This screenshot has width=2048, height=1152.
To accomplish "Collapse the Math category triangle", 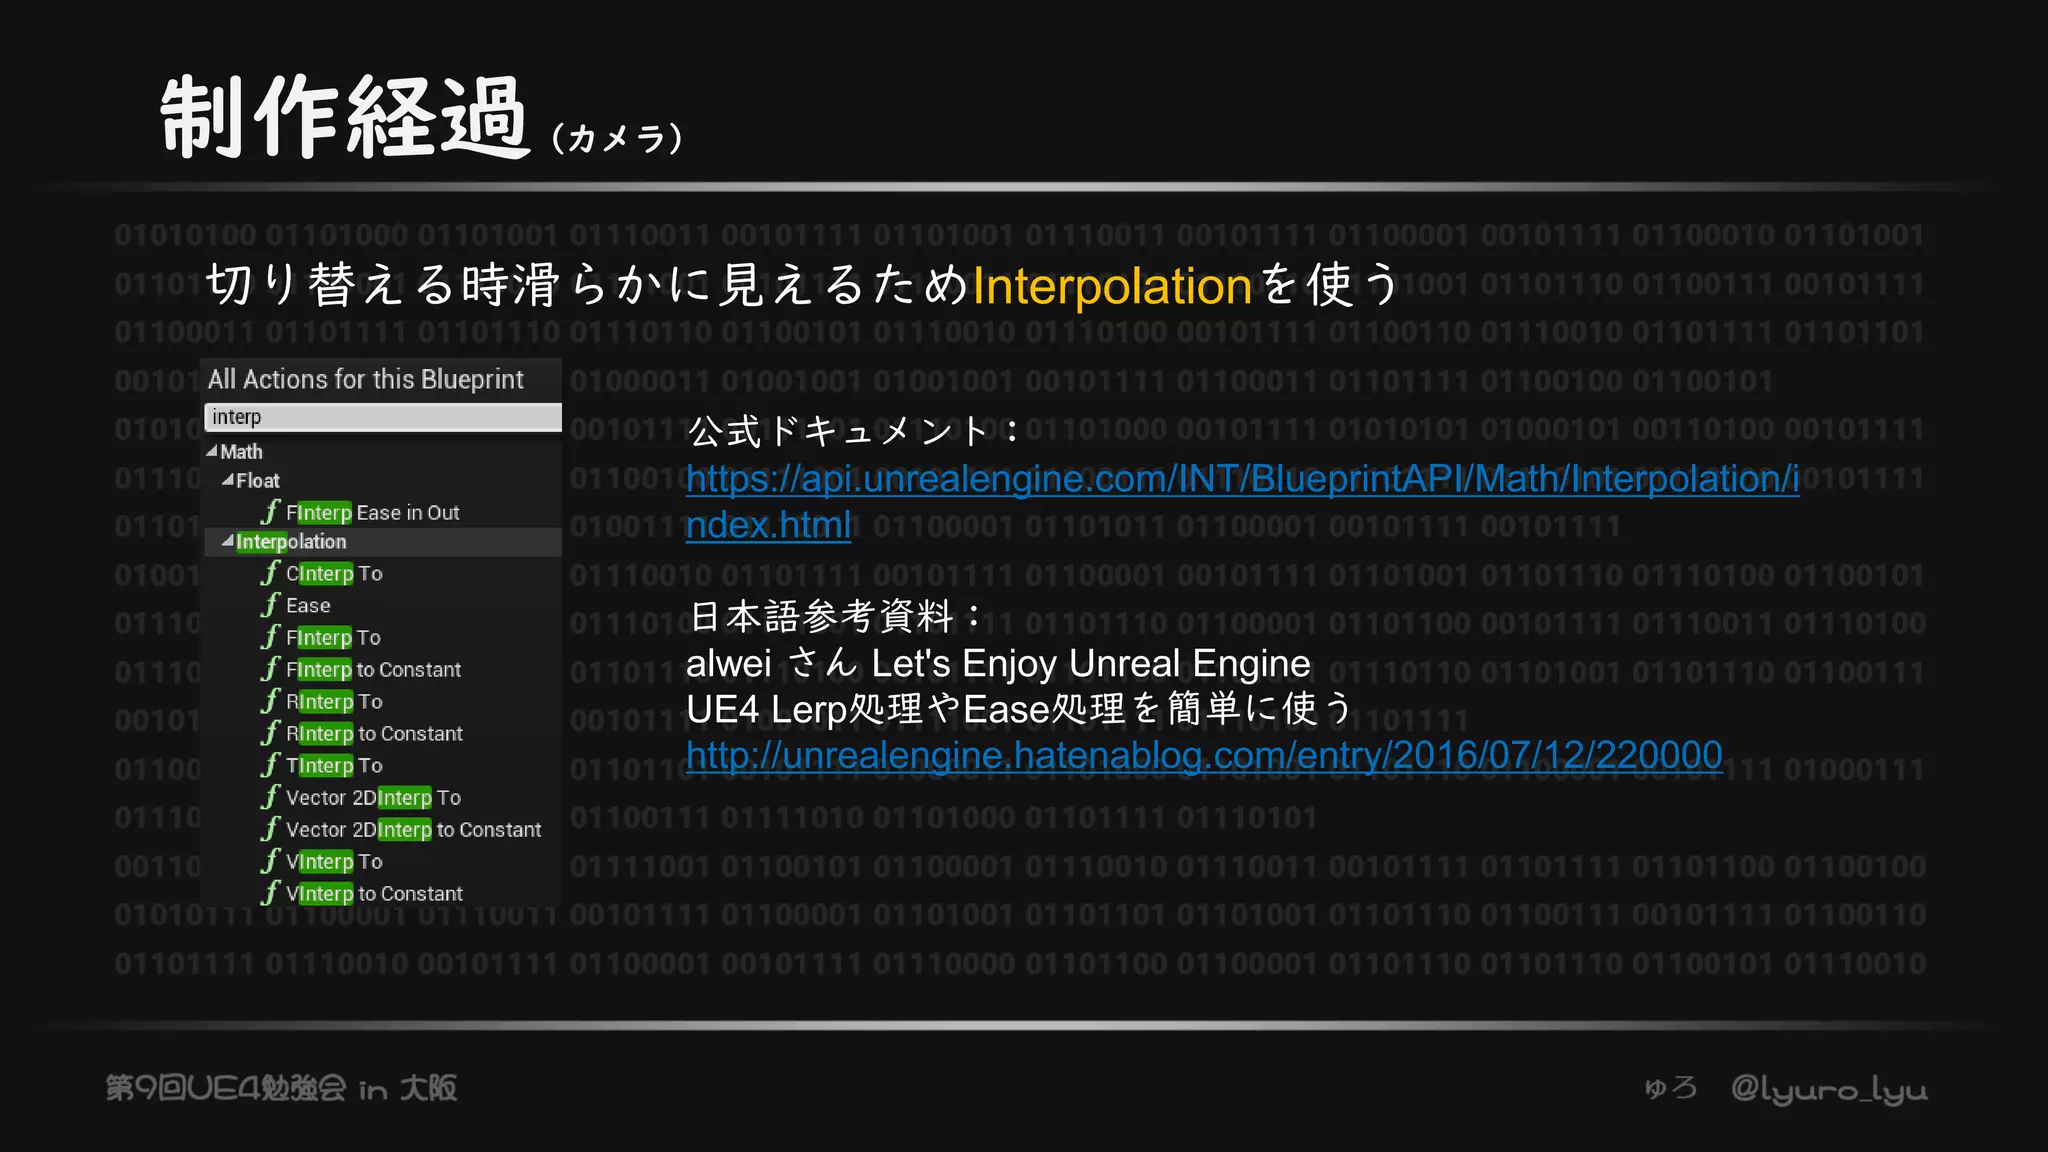I will coord(212,451).
